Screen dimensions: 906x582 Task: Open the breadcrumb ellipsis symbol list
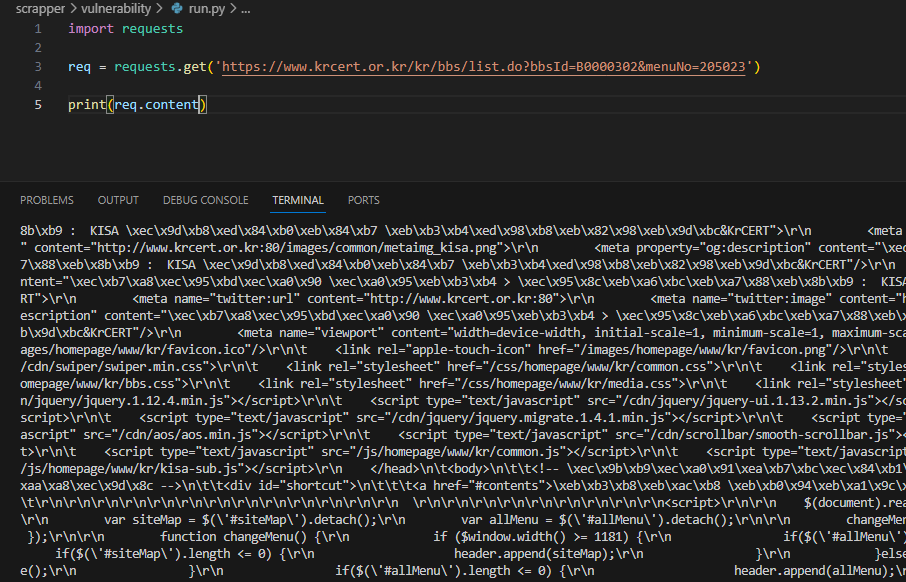click(246, 9)
